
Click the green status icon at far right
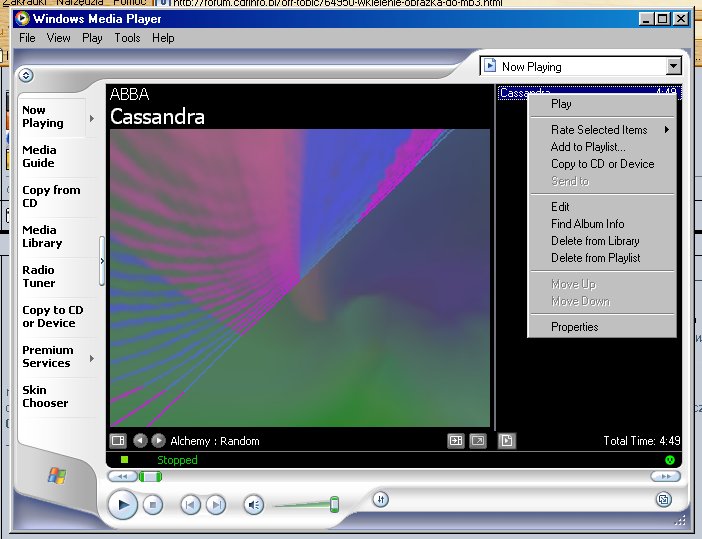tap(670, 460)
